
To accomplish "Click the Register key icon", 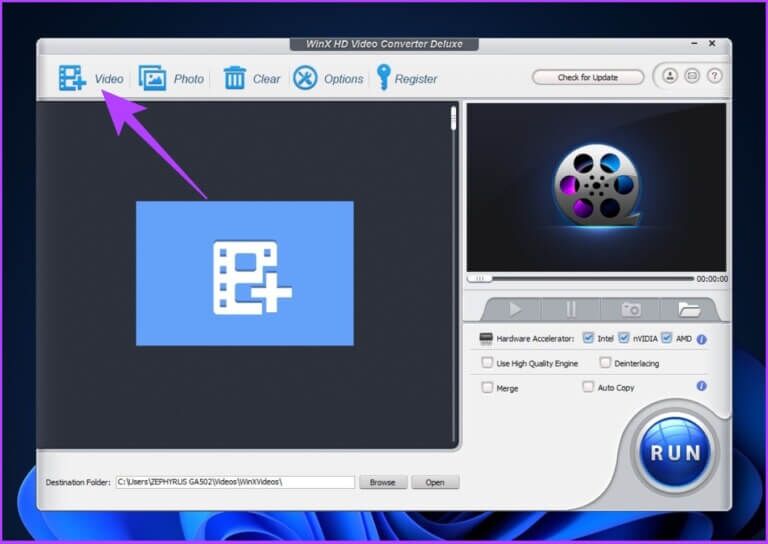I will coord(384,77).
